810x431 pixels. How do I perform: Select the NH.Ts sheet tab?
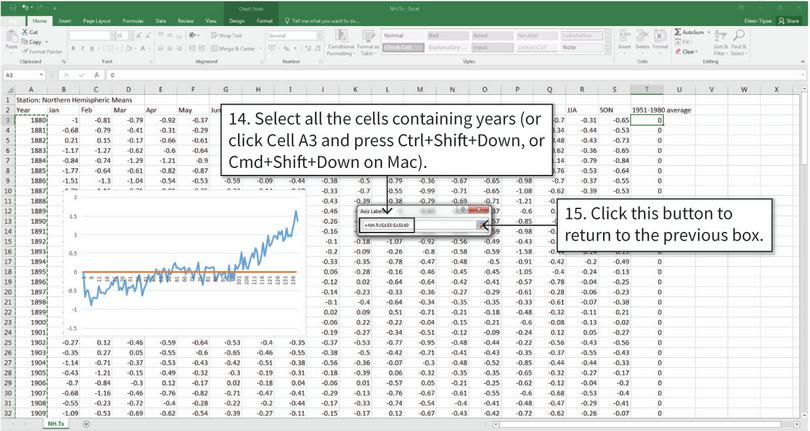pos(56,424)
